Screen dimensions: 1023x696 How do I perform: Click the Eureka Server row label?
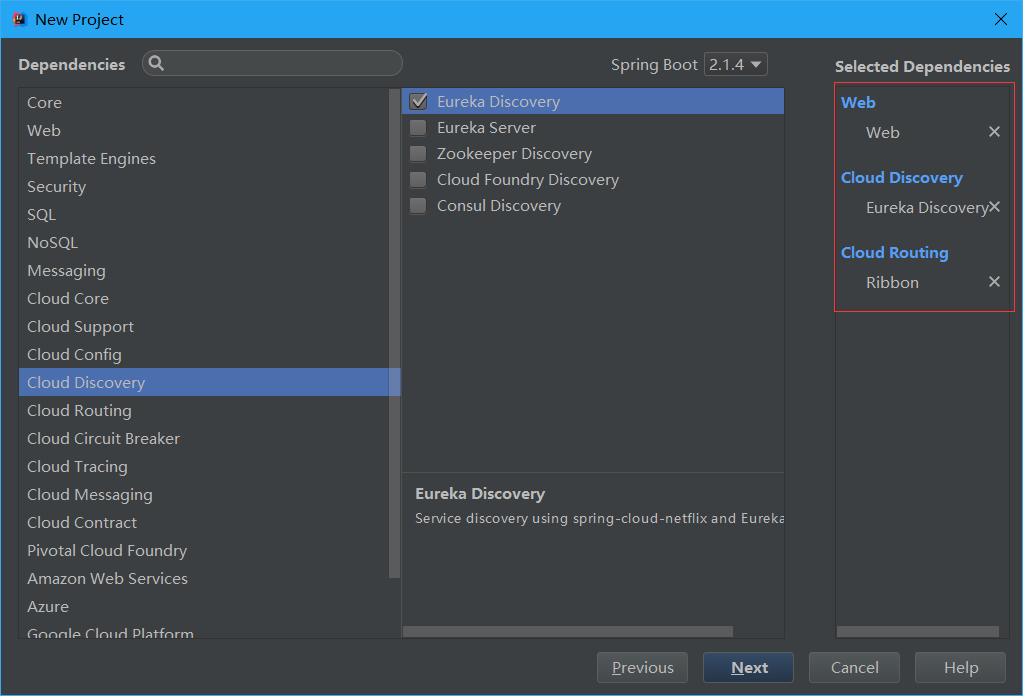[486, 128]
